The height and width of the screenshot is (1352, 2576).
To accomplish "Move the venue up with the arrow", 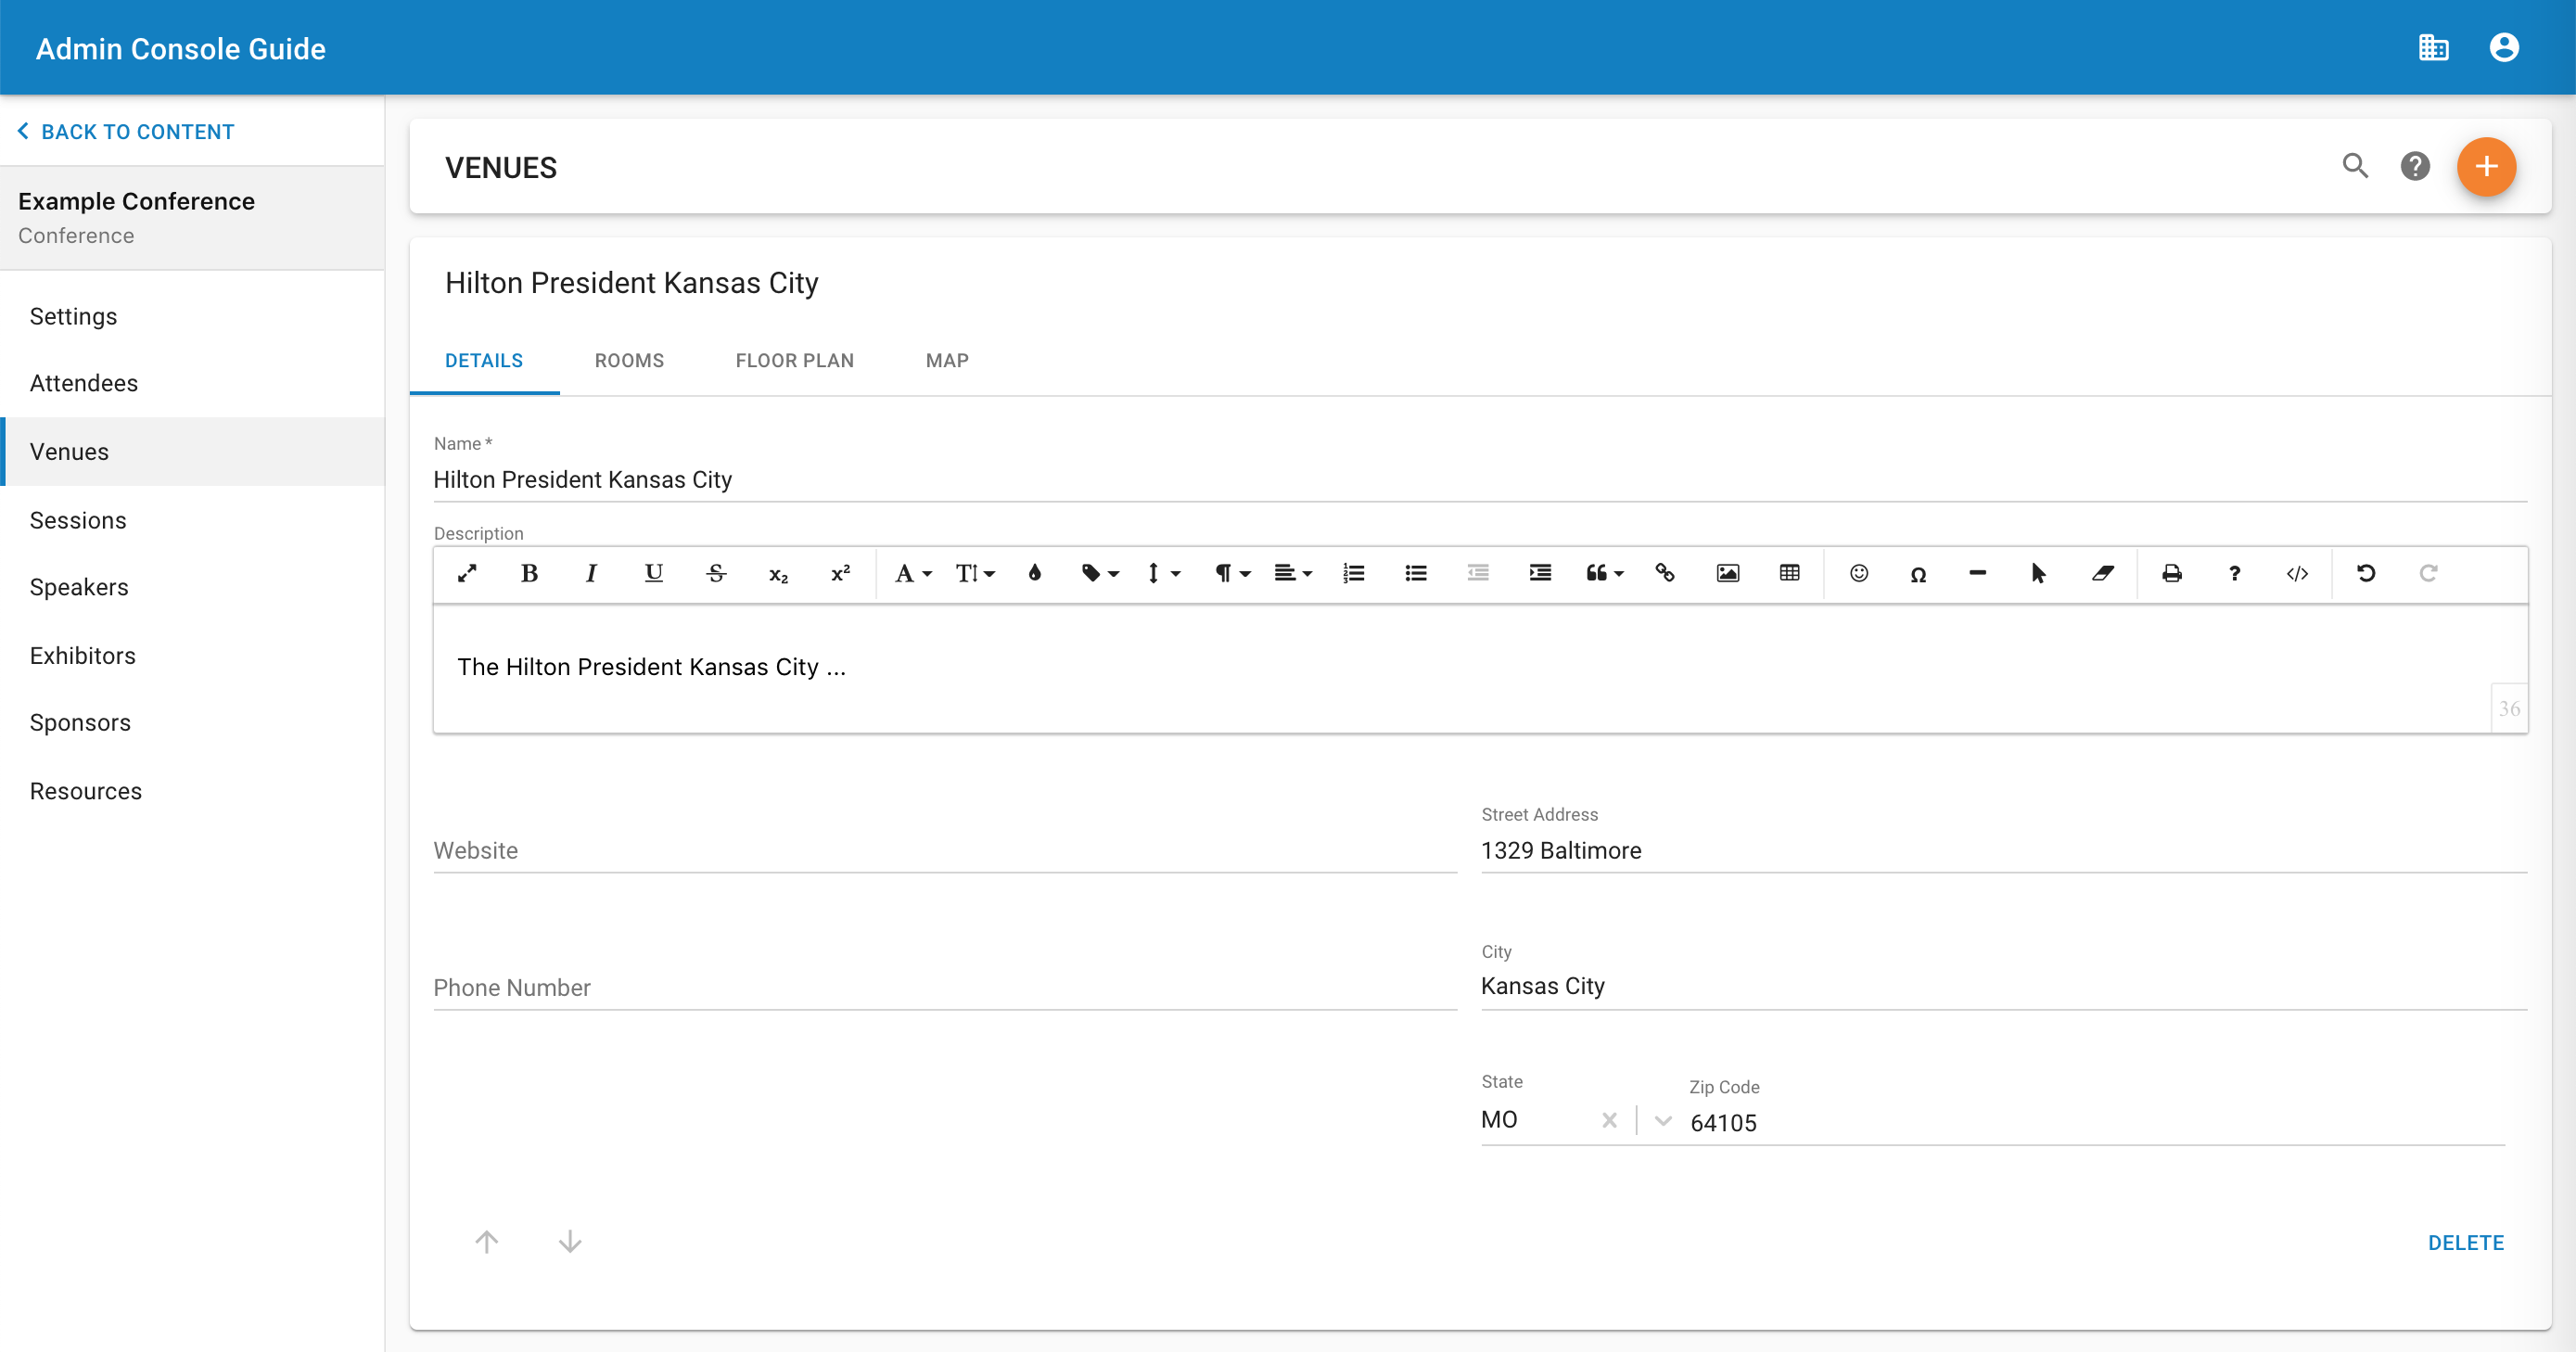I will 487,1241.
